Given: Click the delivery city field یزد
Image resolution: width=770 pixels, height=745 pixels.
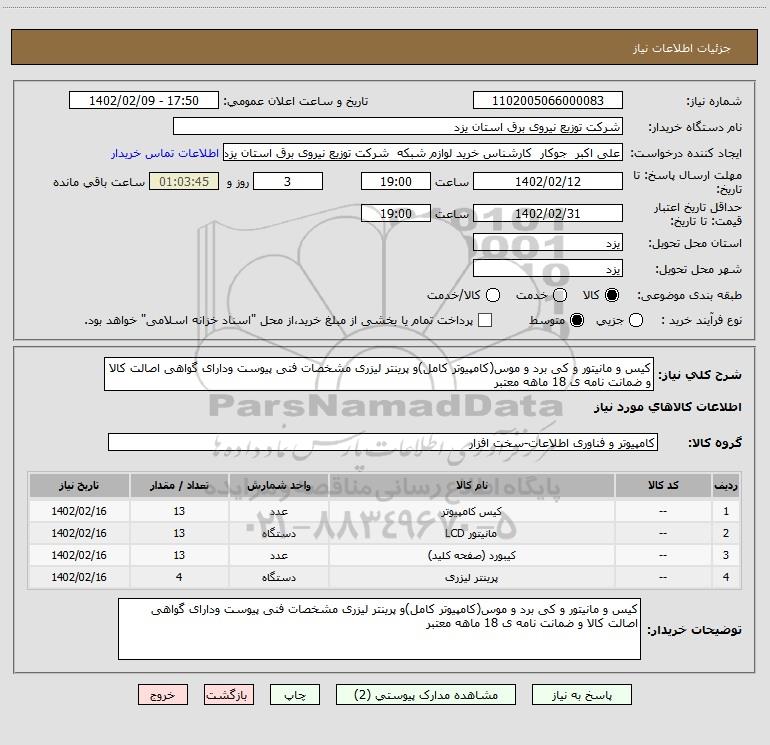Looking at the screenshot, I should point(548,269).
